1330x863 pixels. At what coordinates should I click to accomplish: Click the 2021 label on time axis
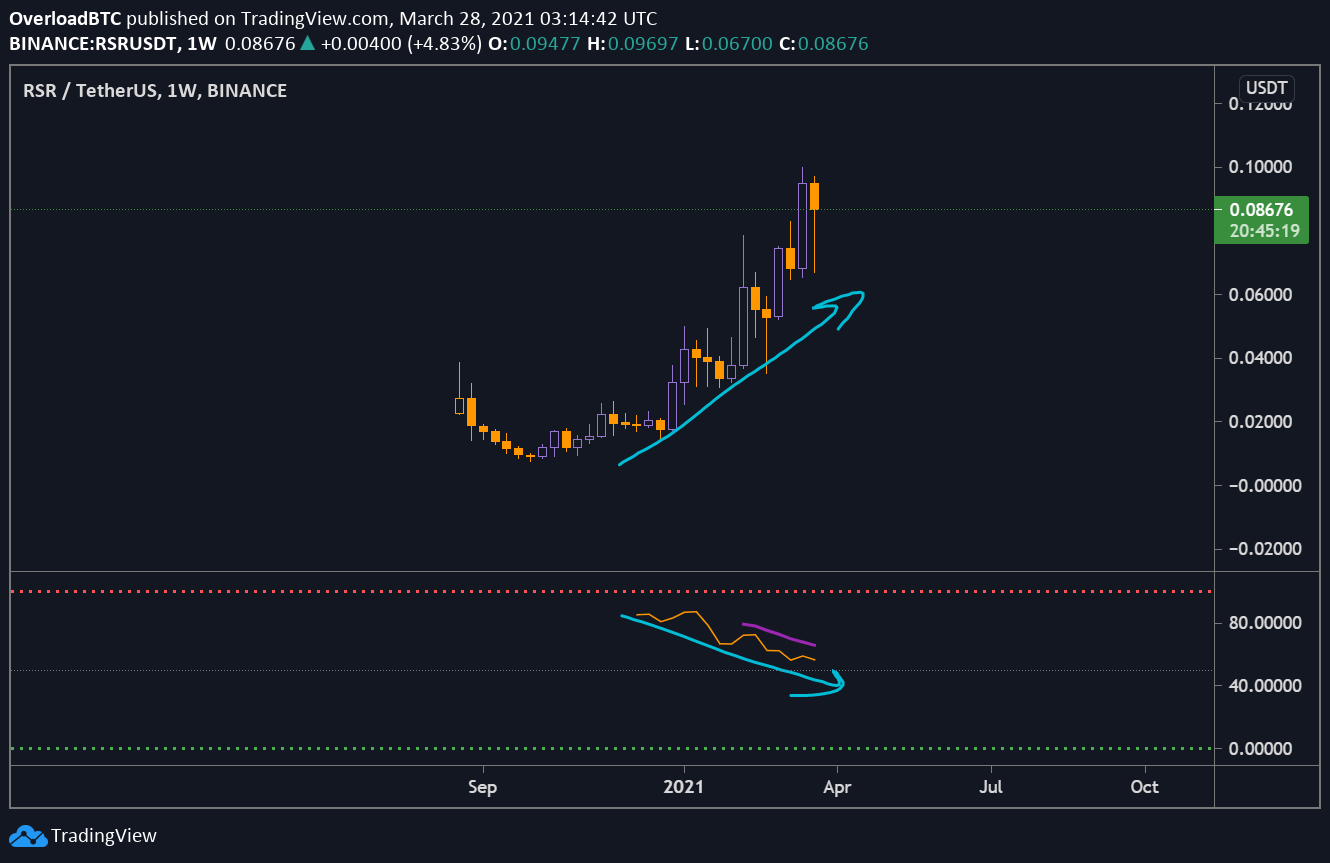click(x=685, y=787)
